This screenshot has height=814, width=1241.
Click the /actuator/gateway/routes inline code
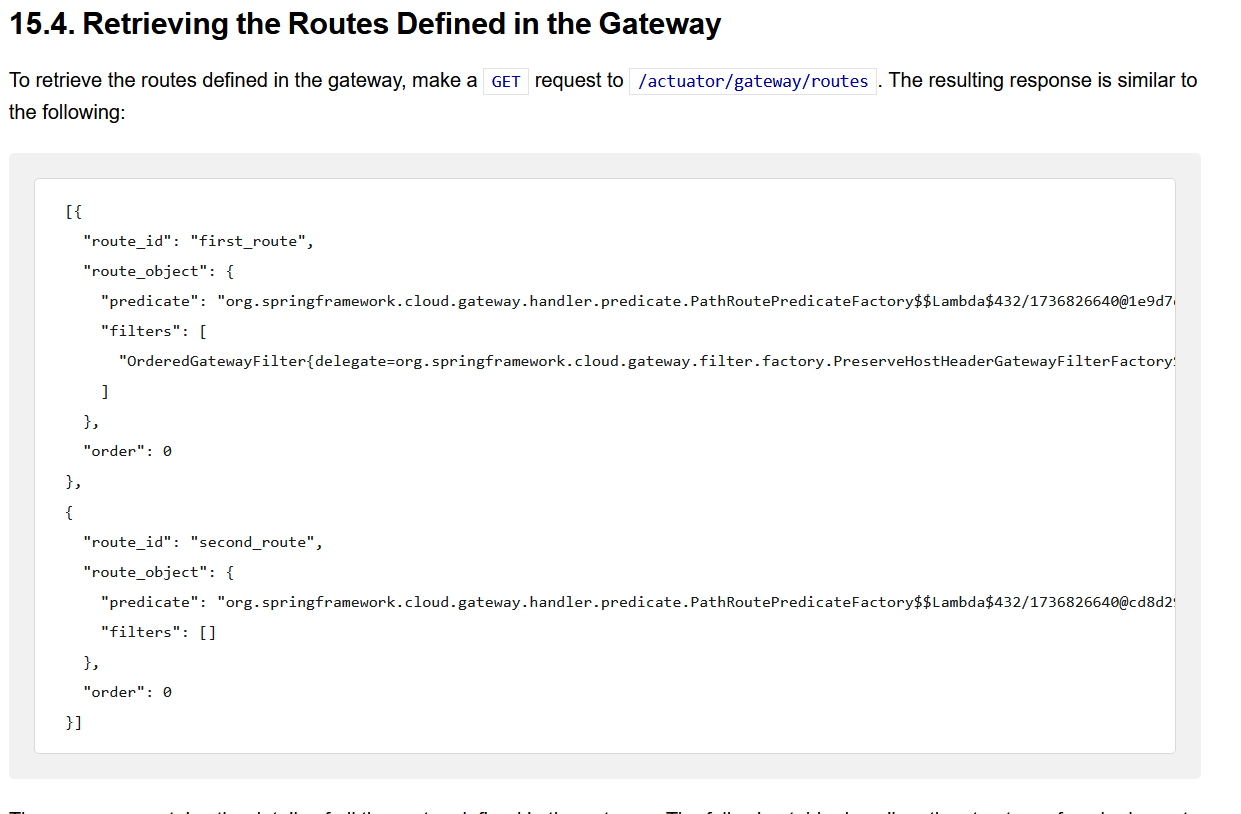pos(753,82)
